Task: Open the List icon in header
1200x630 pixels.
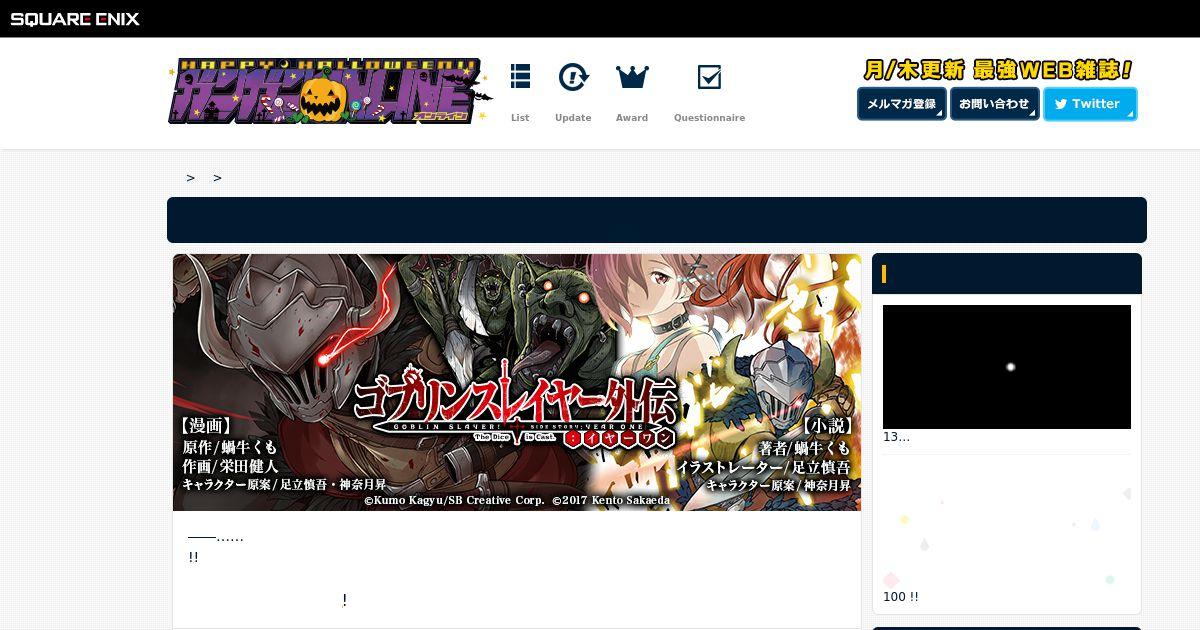Action: tap(520, 77)
